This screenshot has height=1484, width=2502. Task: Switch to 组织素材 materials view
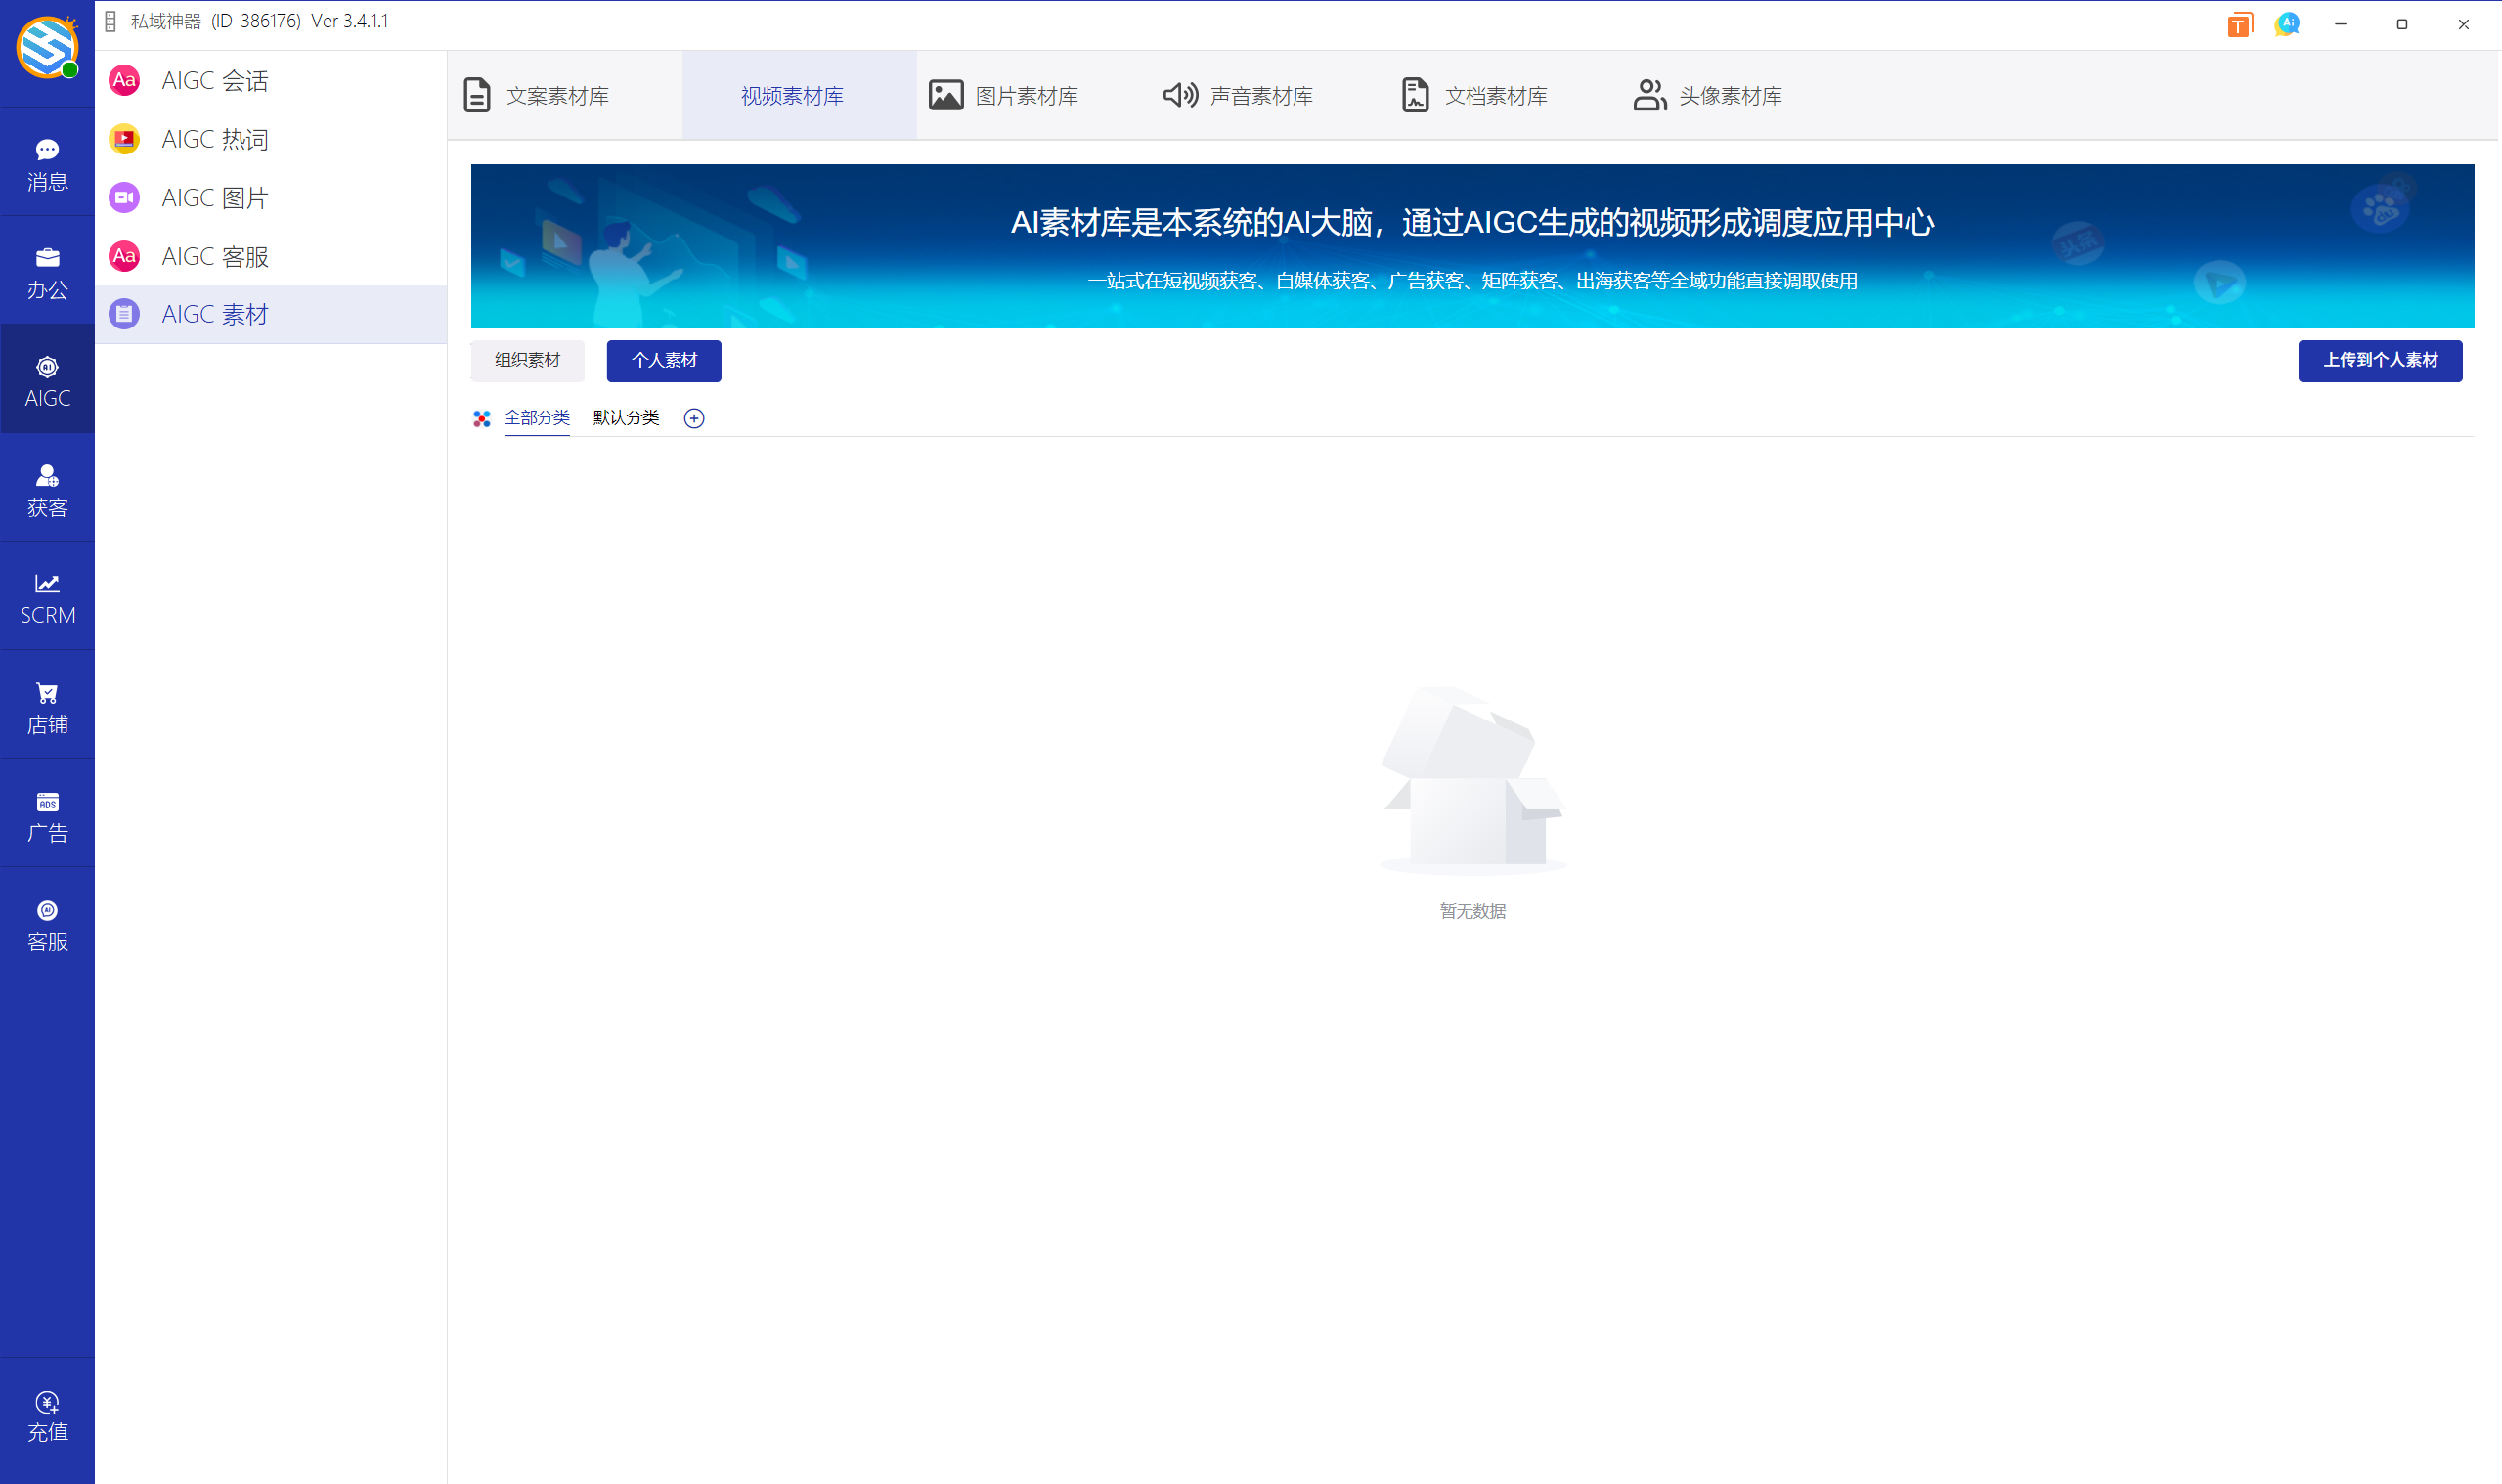click(527, 360)
